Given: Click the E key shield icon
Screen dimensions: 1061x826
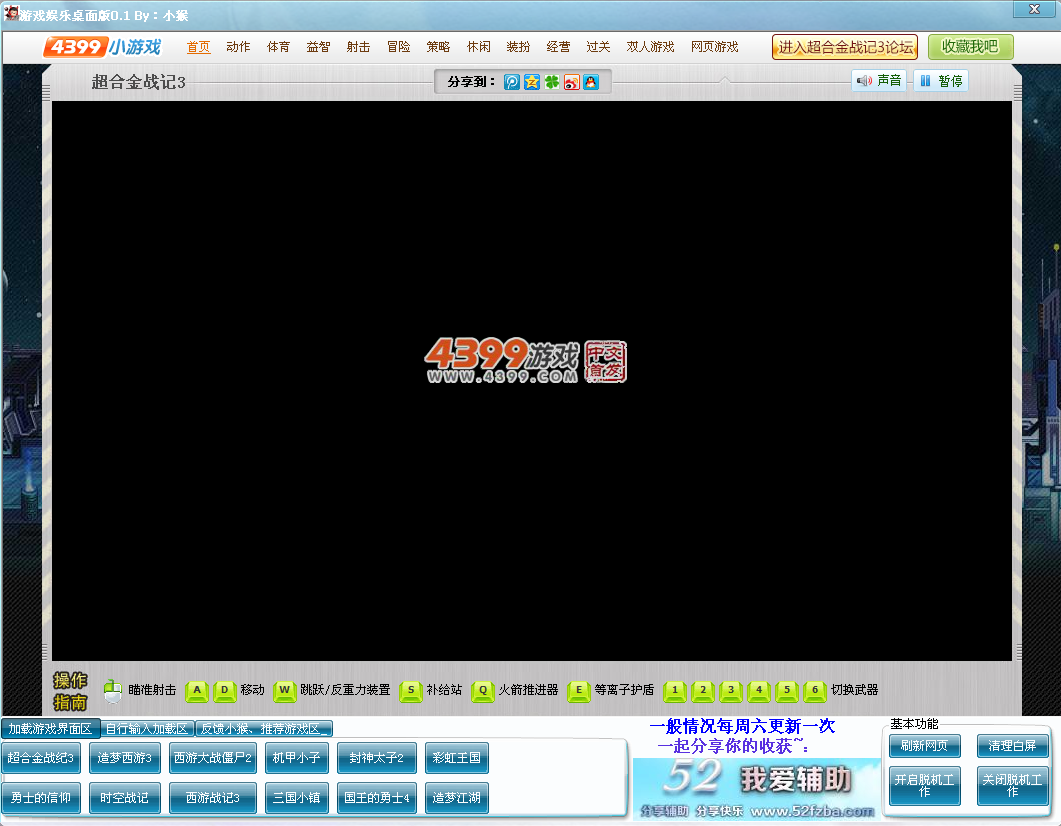Looking at the screenshot, I should [579, 691].
